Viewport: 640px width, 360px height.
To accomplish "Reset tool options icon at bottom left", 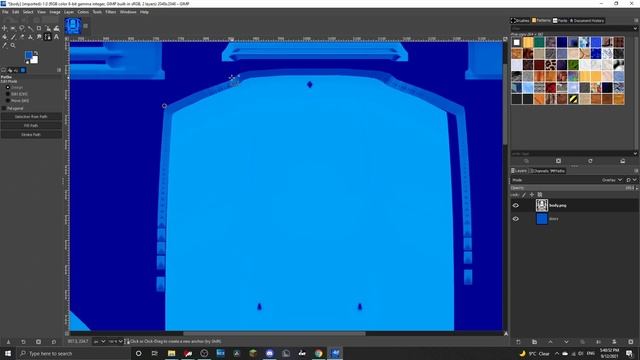I will [x=53, y=342].
